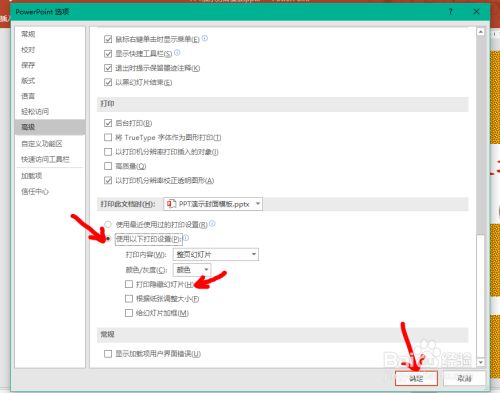Check 以打印机分辨率打印插入的对象
The image size is (500, 393).
pyautogui.click(x=108, y=152)
